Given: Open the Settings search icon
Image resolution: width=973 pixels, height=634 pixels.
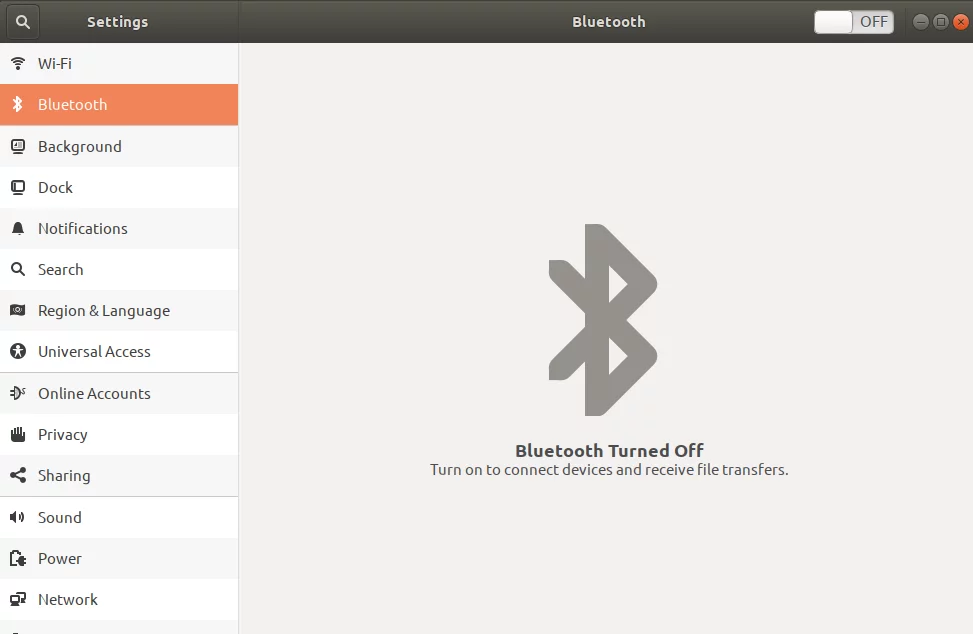Looking at the screenshot, I should pos(23,22).
